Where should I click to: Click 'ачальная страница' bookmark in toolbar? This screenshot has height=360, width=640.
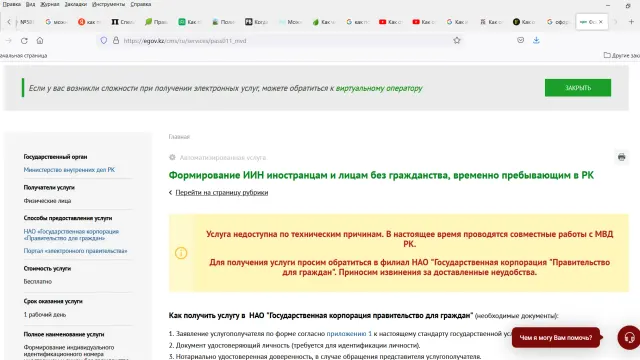[x=24, y=56]
